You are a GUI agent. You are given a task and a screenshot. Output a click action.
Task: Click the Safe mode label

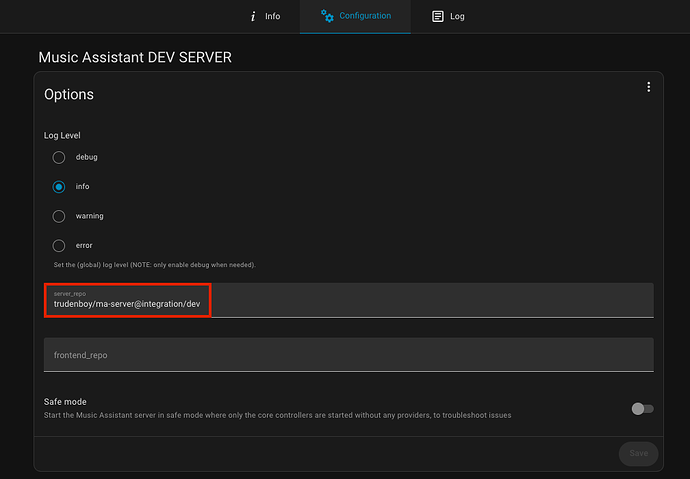coord(65,402)
